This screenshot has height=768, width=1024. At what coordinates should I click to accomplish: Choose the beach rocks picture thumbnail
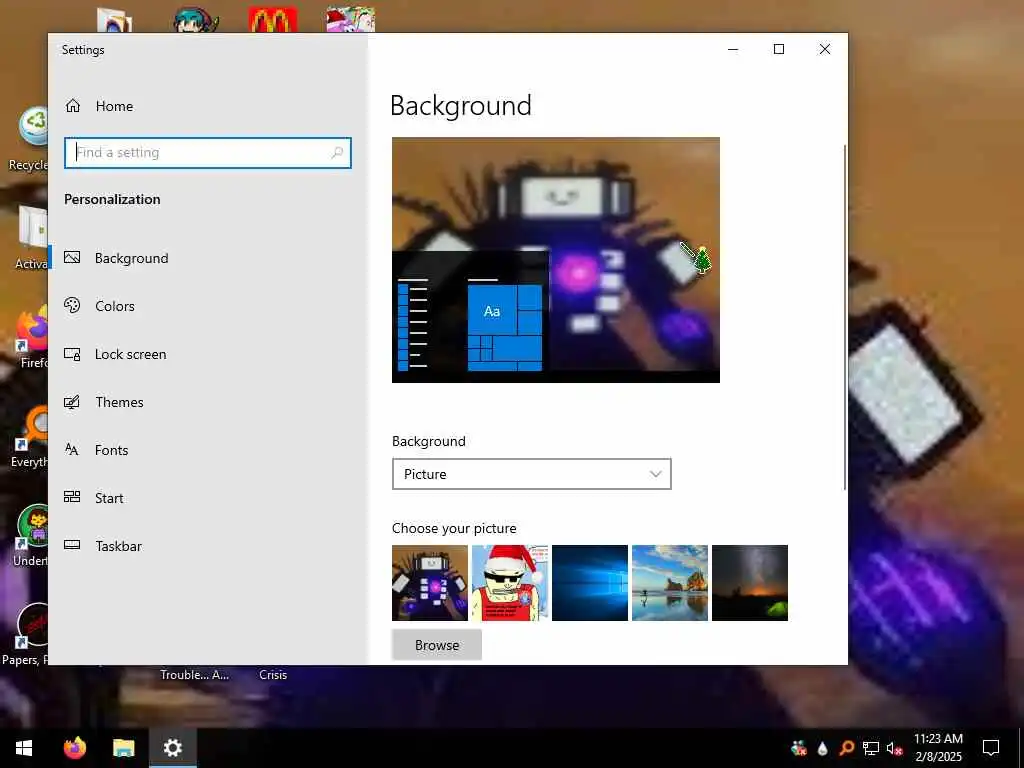coord(670,583)
